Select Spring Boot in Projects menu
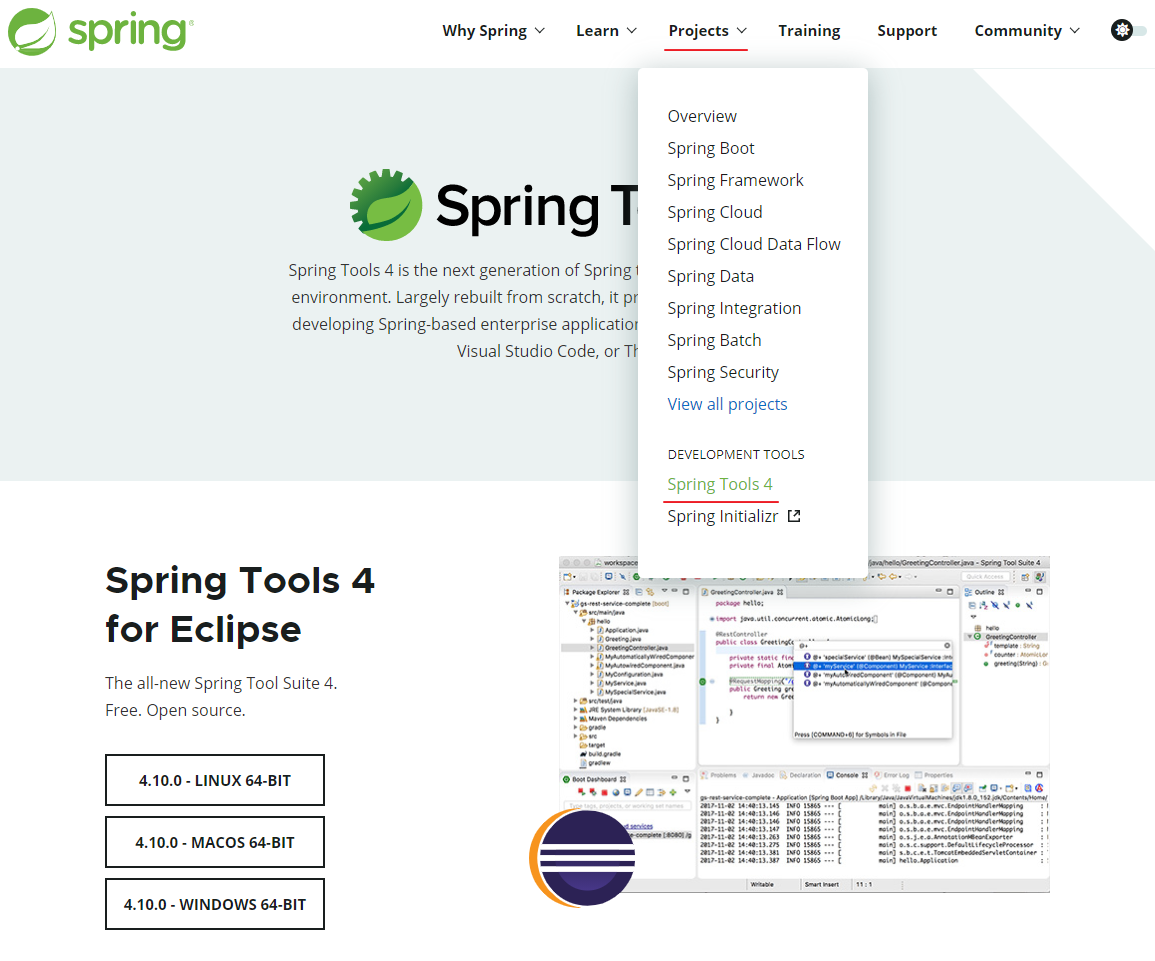The height and width of the screenshot is (961, 1155). (x=711, y=148)
